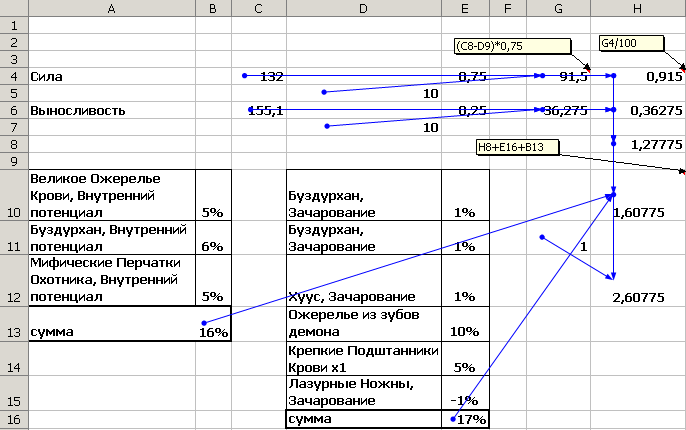Click the (C8-D9)*0,75 comment box
The image size is (686, 430).
[x=512, y=46]
